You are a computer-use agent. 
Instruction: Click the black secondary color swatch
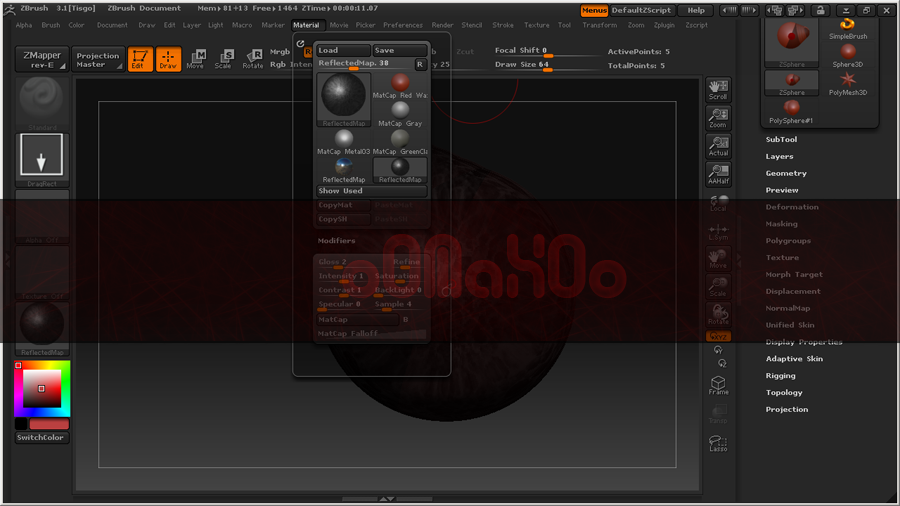pyautogui.click(x=21, y=424)
